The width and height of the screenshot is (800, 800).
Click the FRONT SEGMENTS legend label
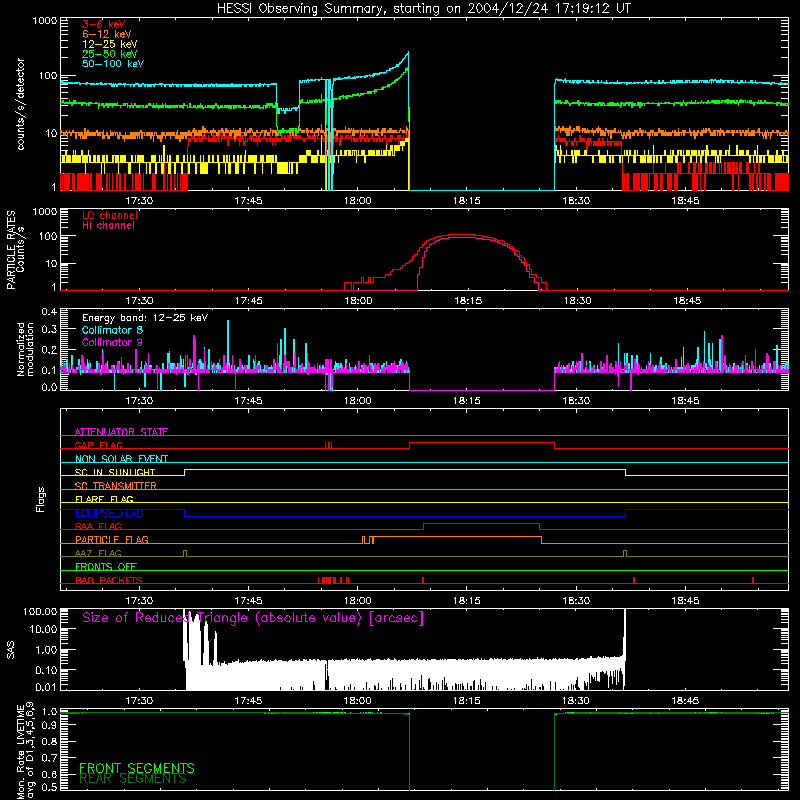137,768
